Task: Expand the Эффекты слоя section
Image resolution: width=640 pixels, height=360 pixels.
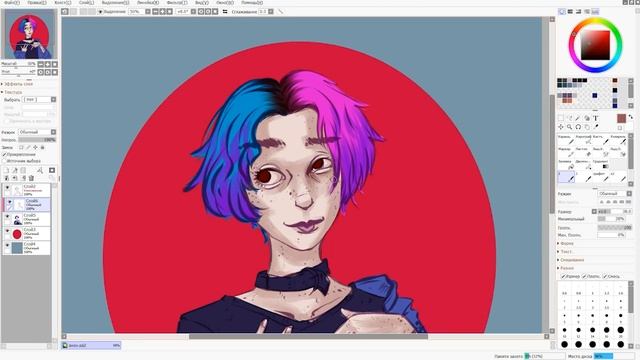Action: point(18,84)
